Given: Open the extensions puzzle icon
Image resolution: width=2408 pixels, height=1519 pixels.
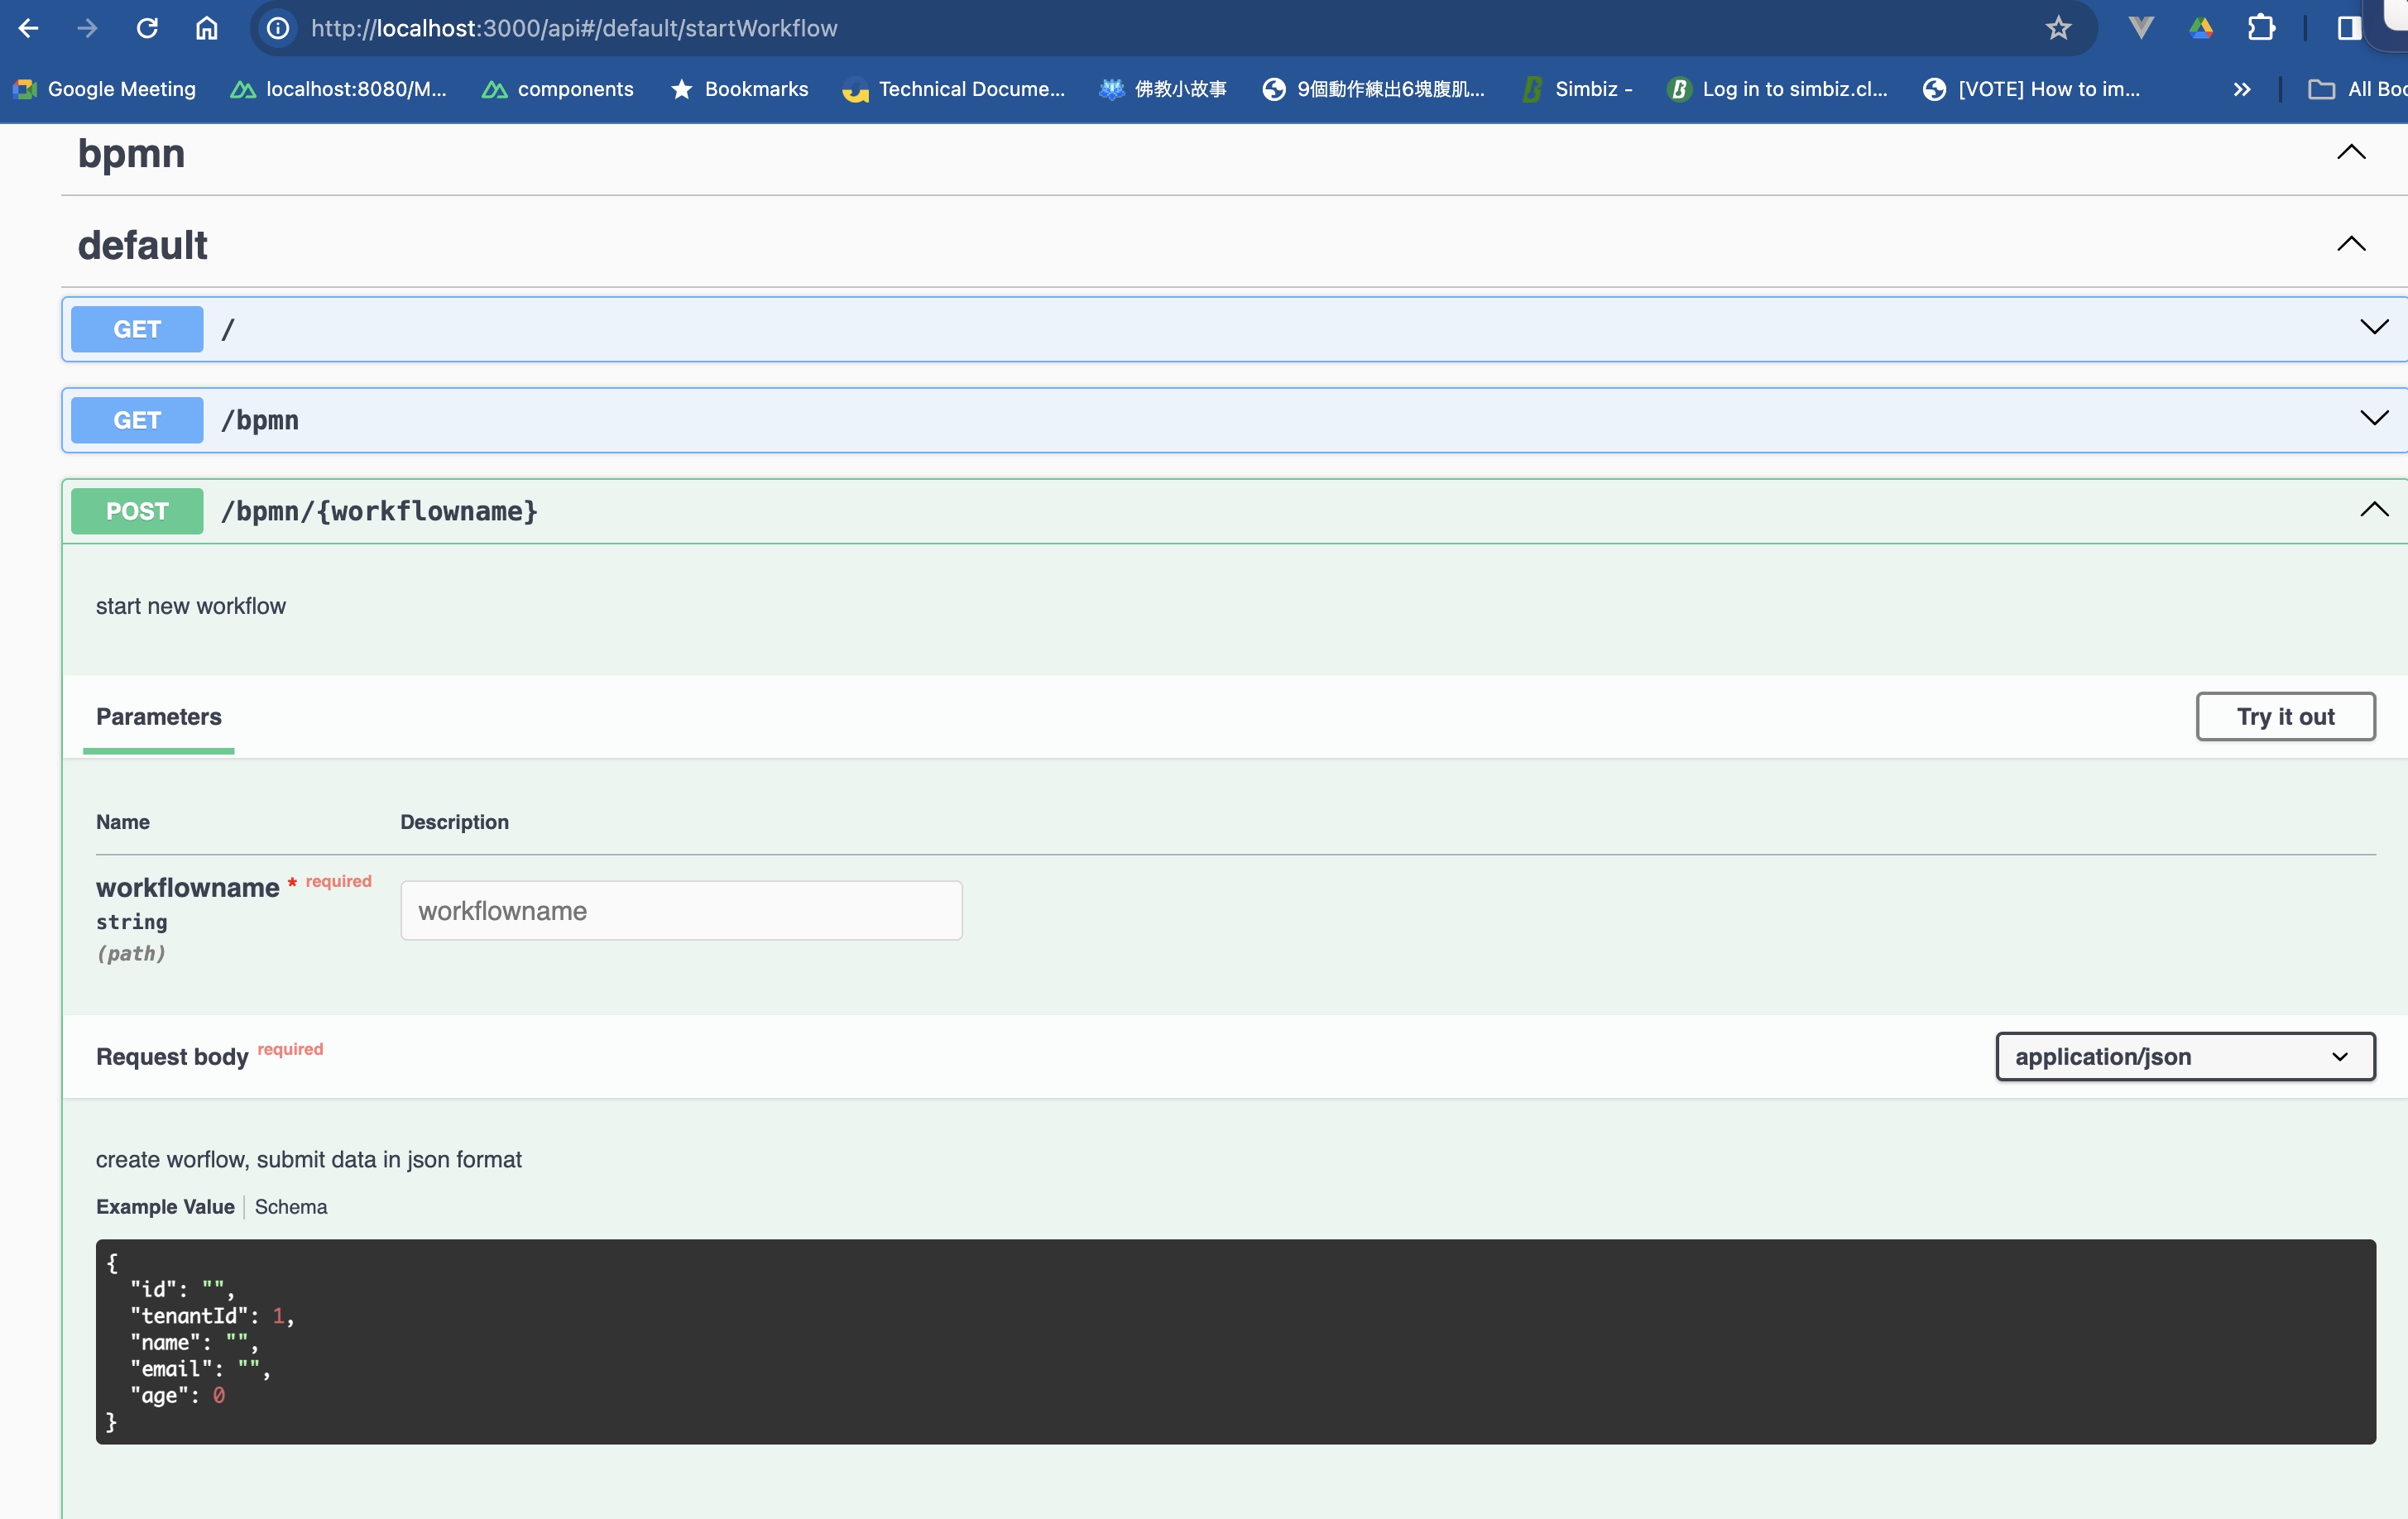Looking at the screenshot, I should (x=2261, y=28).
